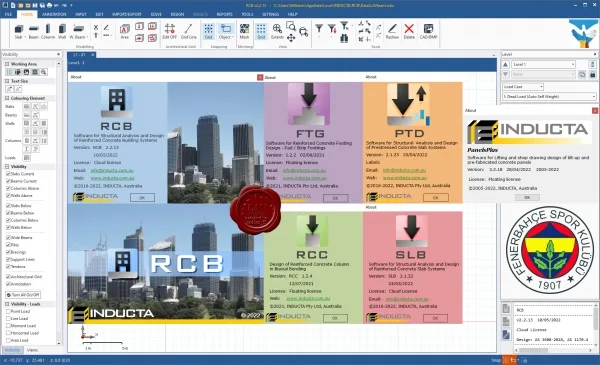Enable Point Load visibility checkbox
This screenshot has height=365, width=600.
coord(8,311)
